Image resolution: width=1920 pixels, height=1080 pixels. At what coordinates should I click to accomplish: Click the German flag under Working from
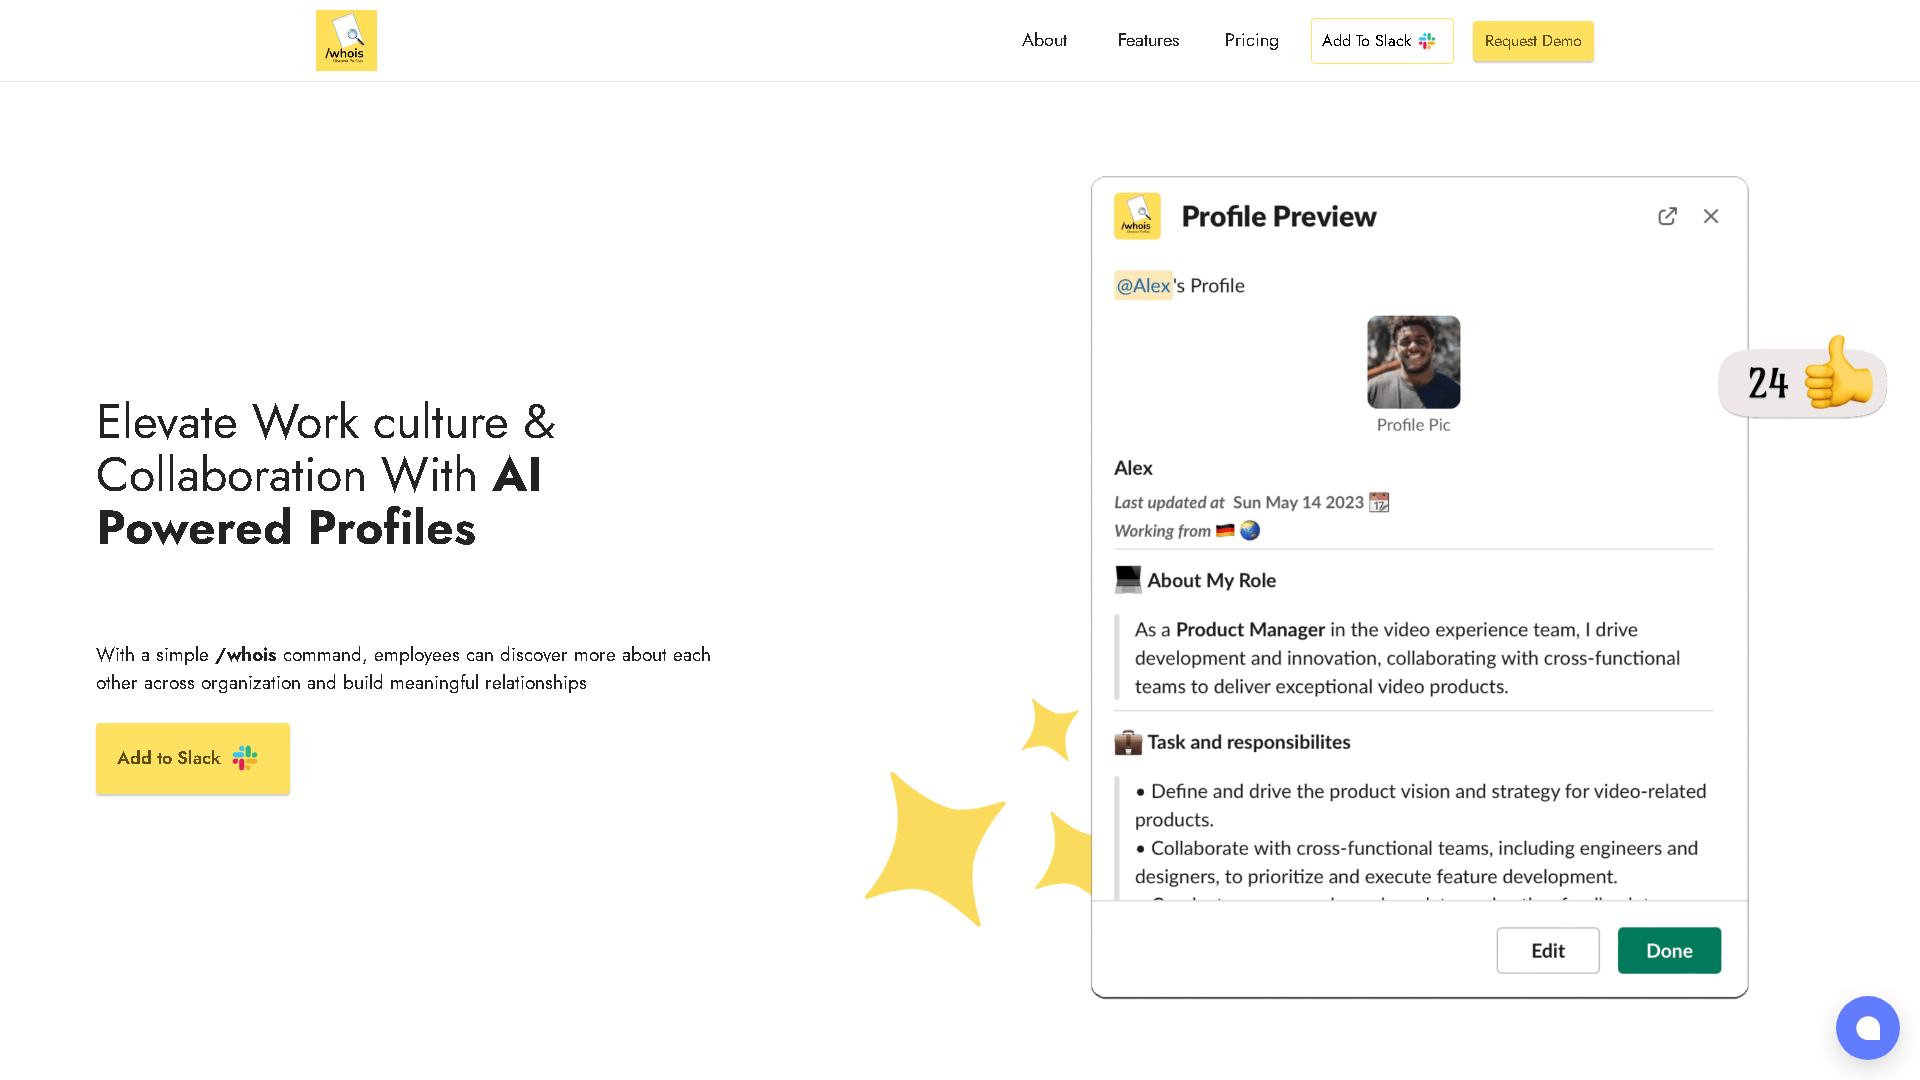pos(1225,531)
